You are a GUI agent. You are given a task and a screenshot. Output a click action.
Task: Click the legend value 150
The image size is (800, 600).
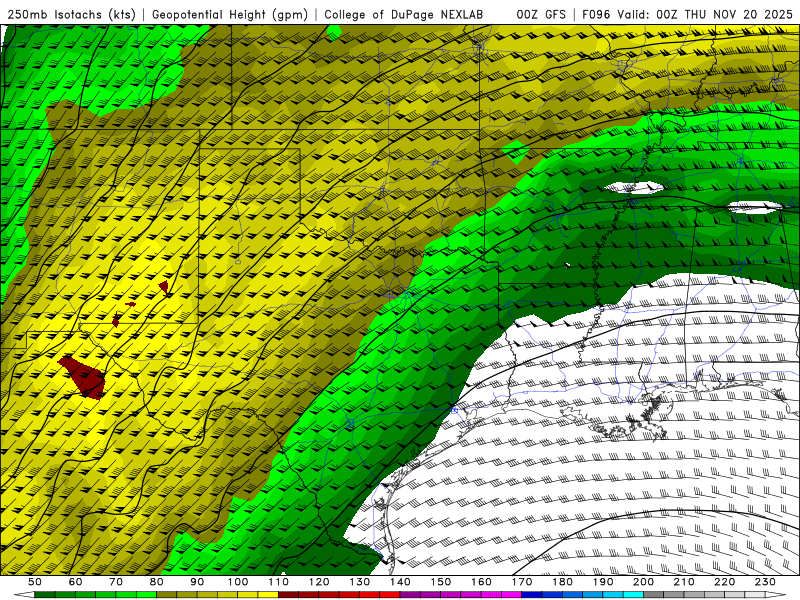pos(441,582)
